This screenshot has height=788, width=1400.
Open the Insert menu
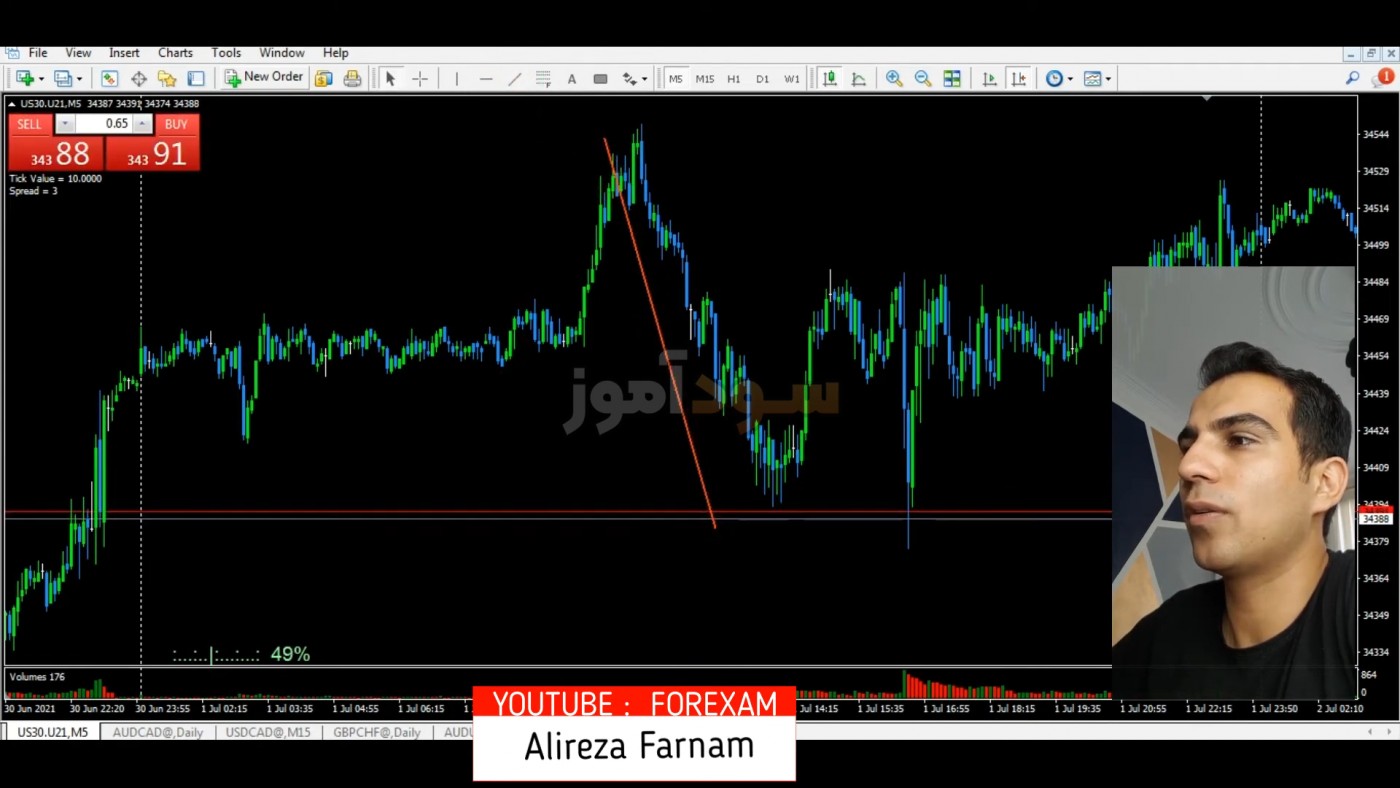(124, 53)
